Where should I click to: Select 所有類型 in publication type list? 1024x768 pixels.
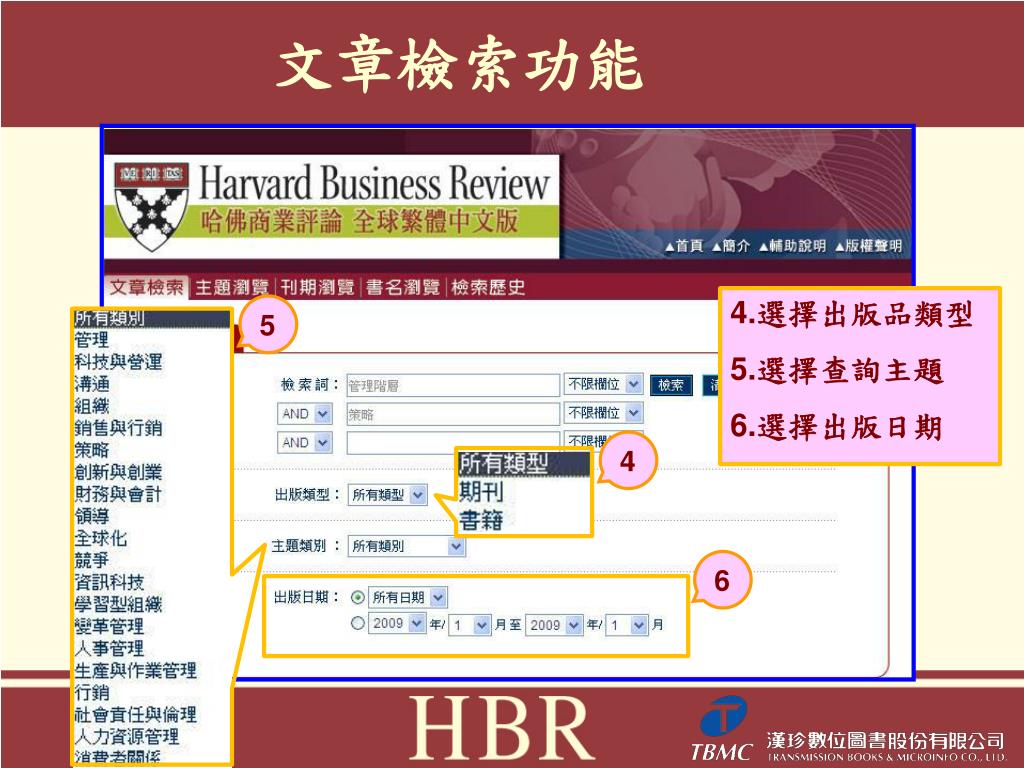[x=524, y=463]
